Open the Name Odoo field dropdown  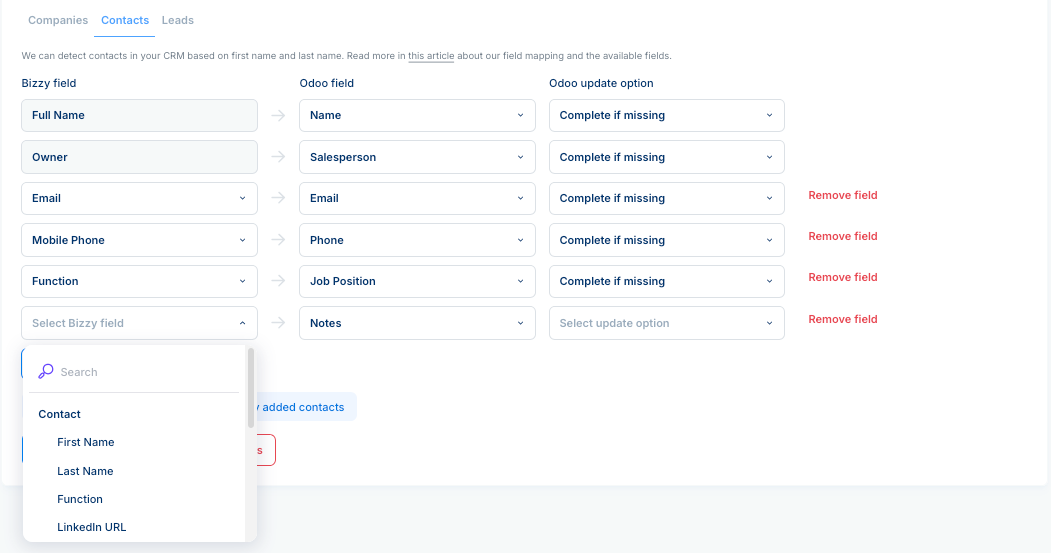417,115
